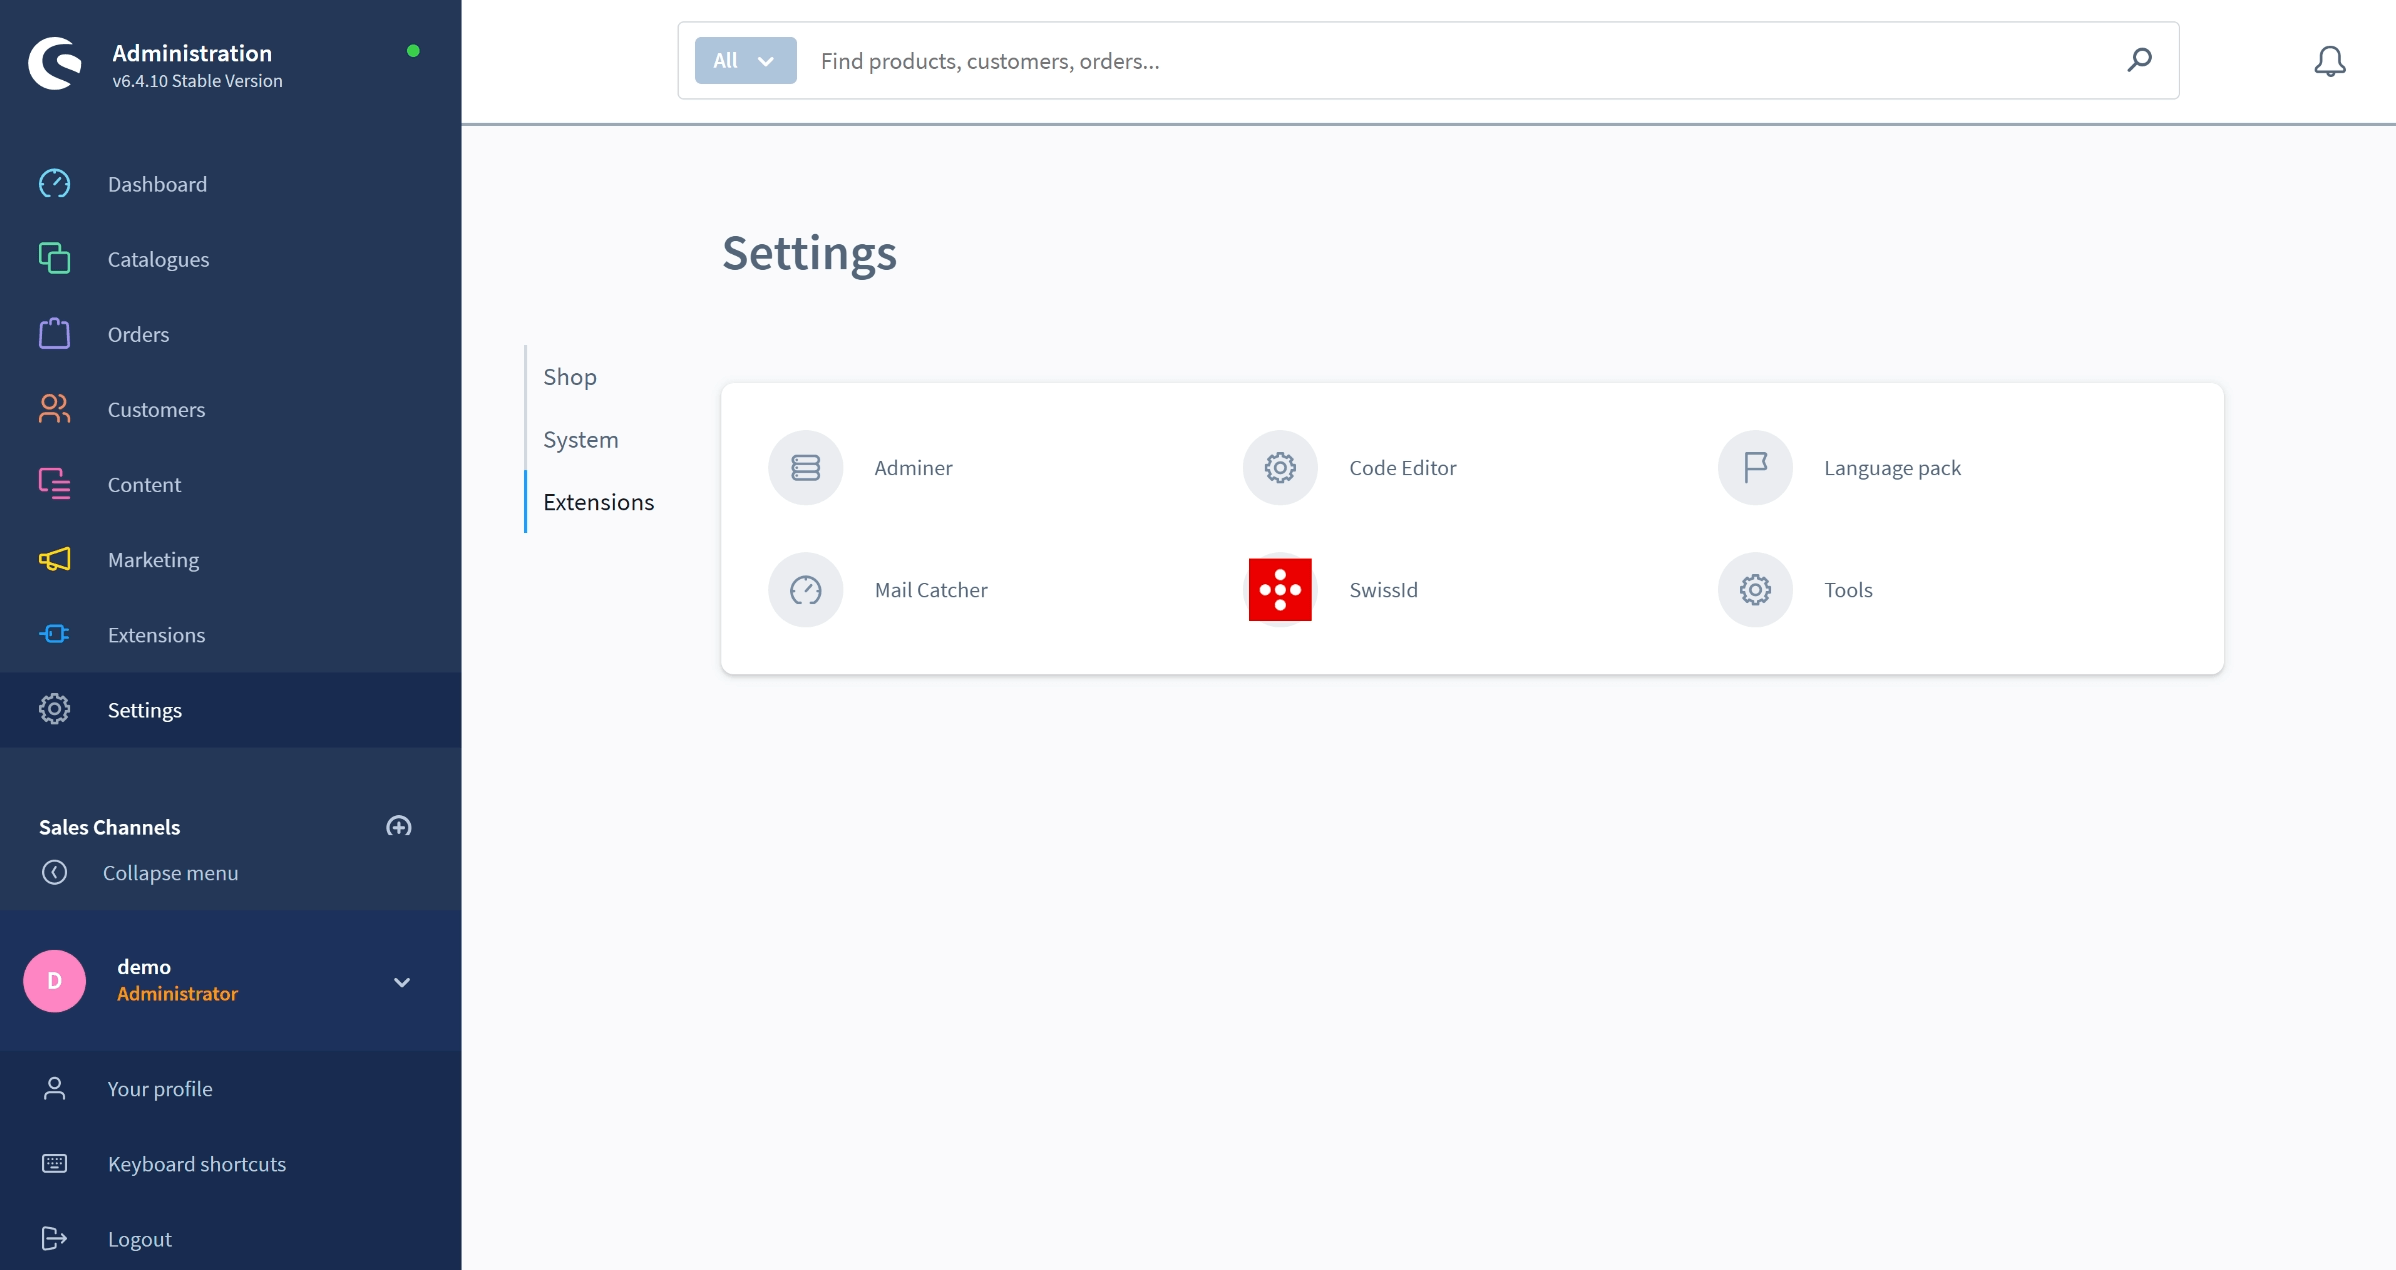Click the Mail Catcher gauge icon
The width and height of the screenshot is (2396, 1270).
(805, 590)
